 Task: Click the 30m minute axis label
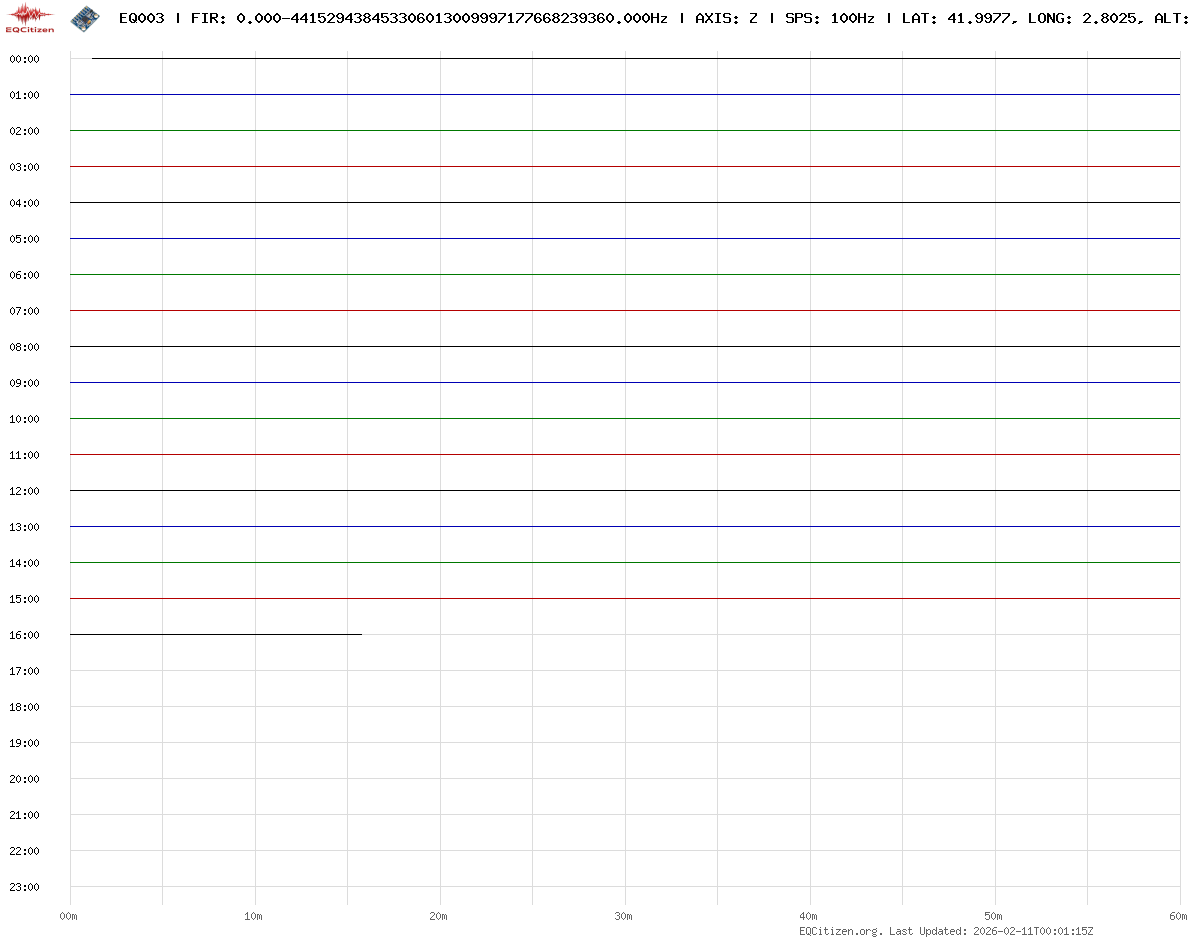[x=624, y=916]
